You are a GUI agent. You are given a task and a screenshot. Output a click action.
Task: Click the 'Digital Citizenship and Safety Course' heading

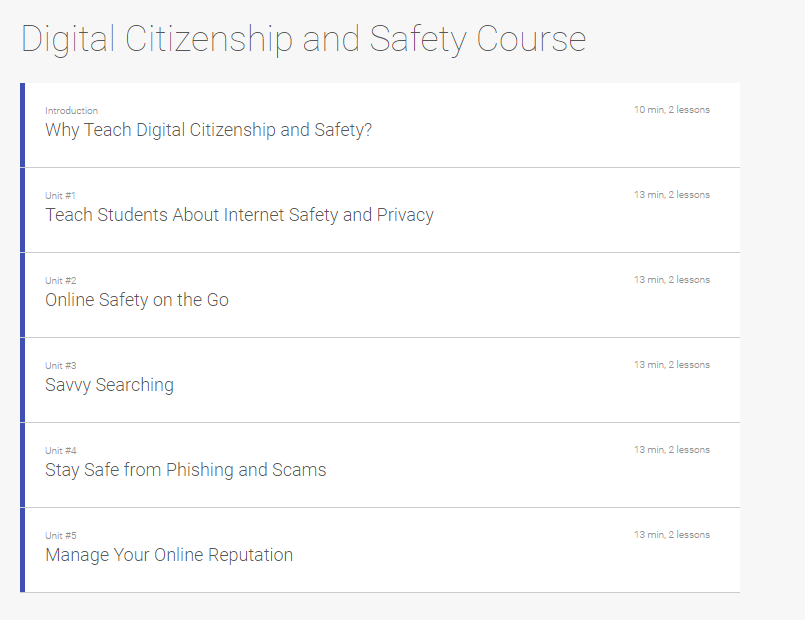point(303,39)
